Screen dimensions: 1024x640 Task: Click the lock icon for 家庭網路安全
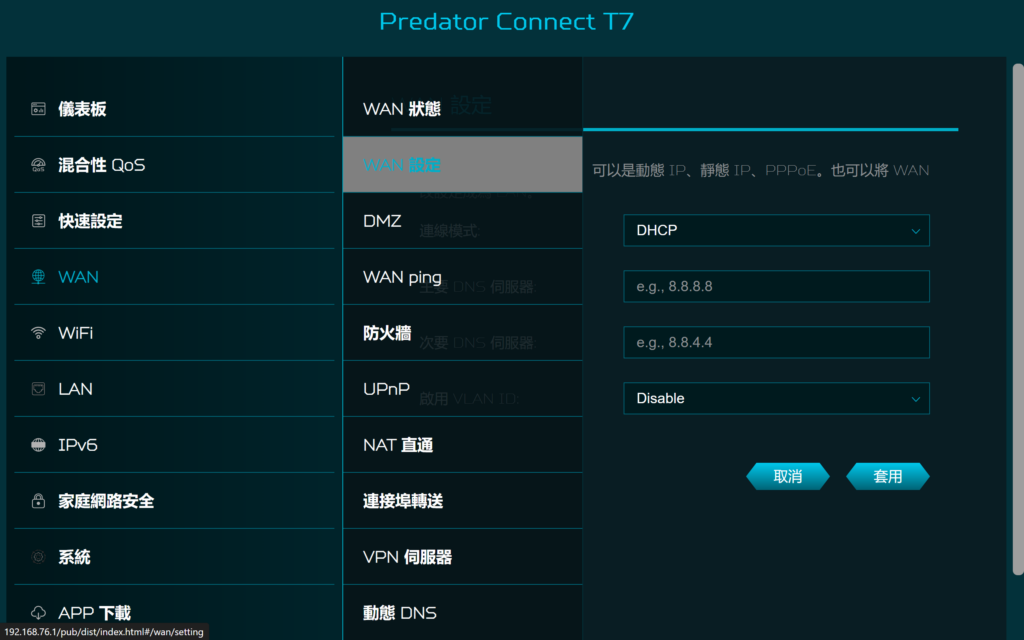[x=39, y=501]
